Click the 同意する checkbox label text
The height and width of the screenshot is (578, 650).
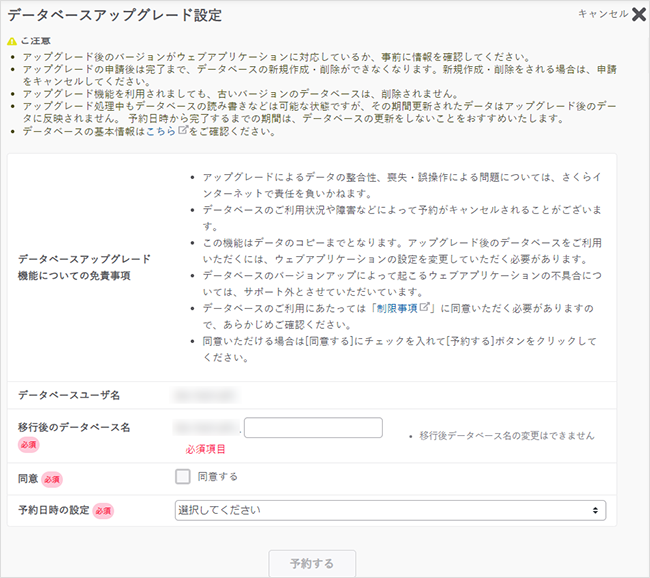(x=217, y=477)
